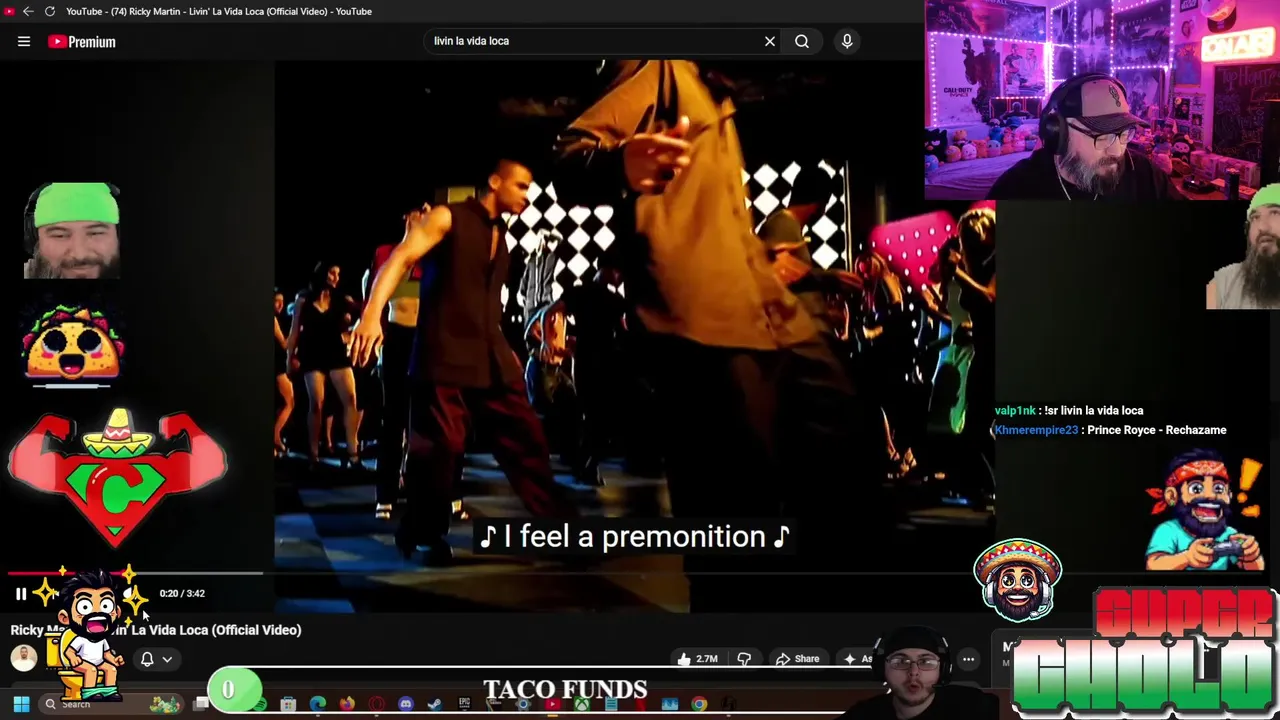The height and width of the screenshot is (720, 1280).
Task: Open Firefox from the taskbar
Action: pos(347,704)
